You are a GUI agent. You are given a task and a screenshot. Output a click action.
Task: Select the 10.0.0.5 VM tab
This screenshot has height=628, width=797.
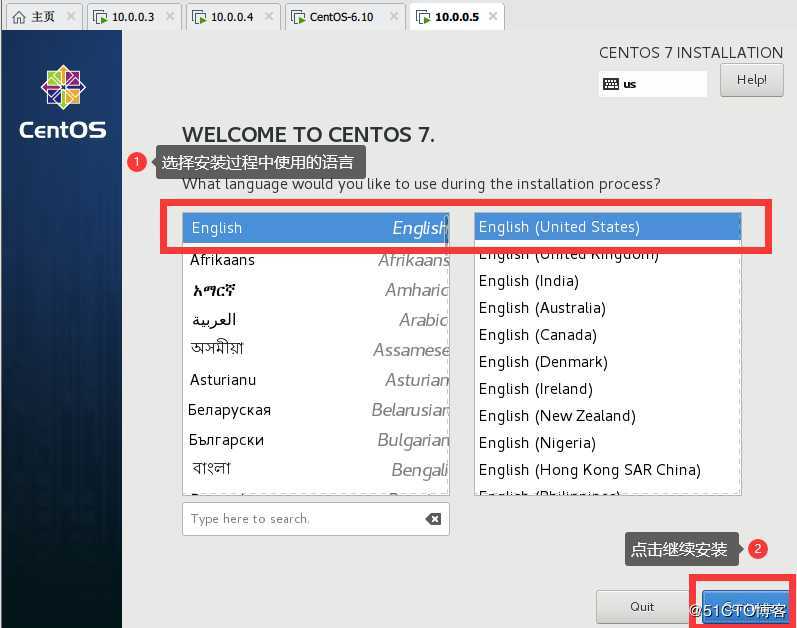[x=457, y=17]
